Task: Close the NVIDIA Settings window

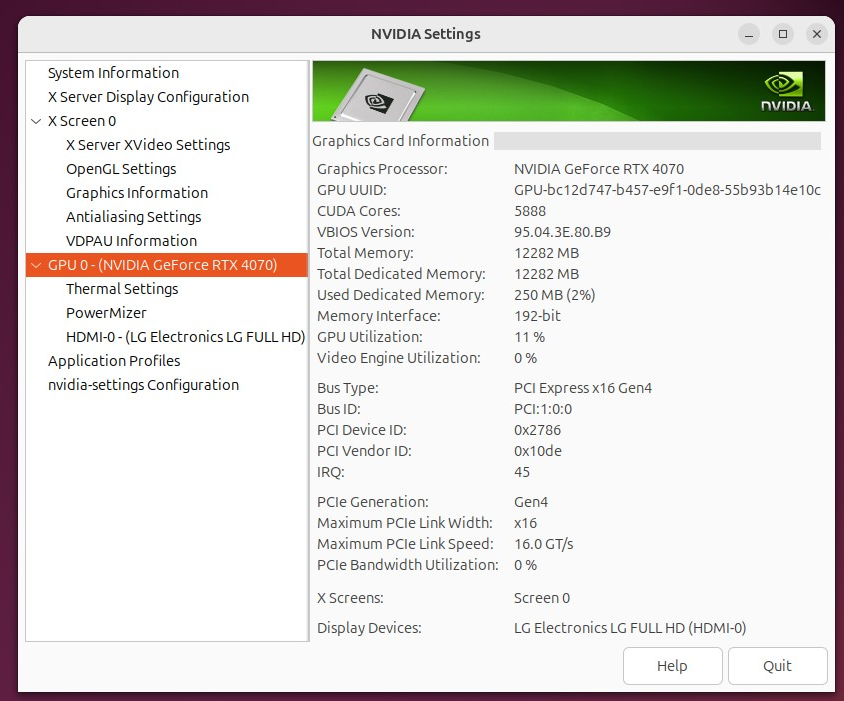Action: [817, 34]
